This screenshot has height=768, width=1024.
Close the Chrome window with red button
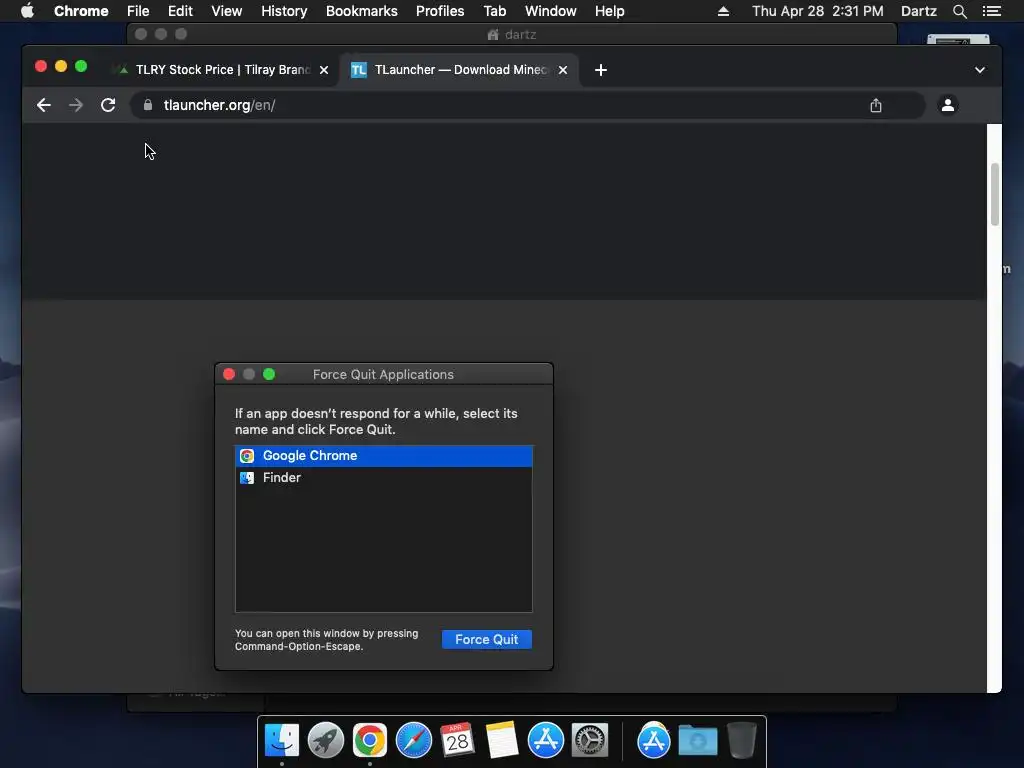[40, 66]
